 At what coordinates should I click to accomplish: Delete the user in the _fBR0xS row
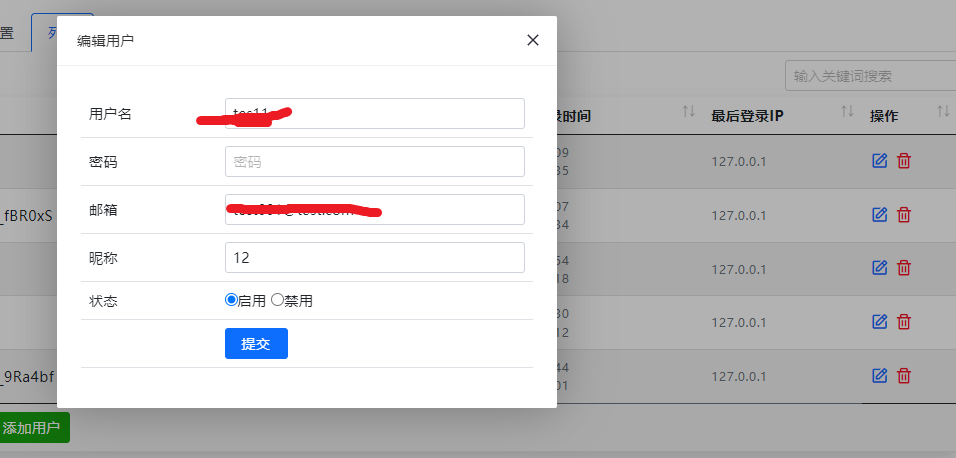click(x=904, y=215)
